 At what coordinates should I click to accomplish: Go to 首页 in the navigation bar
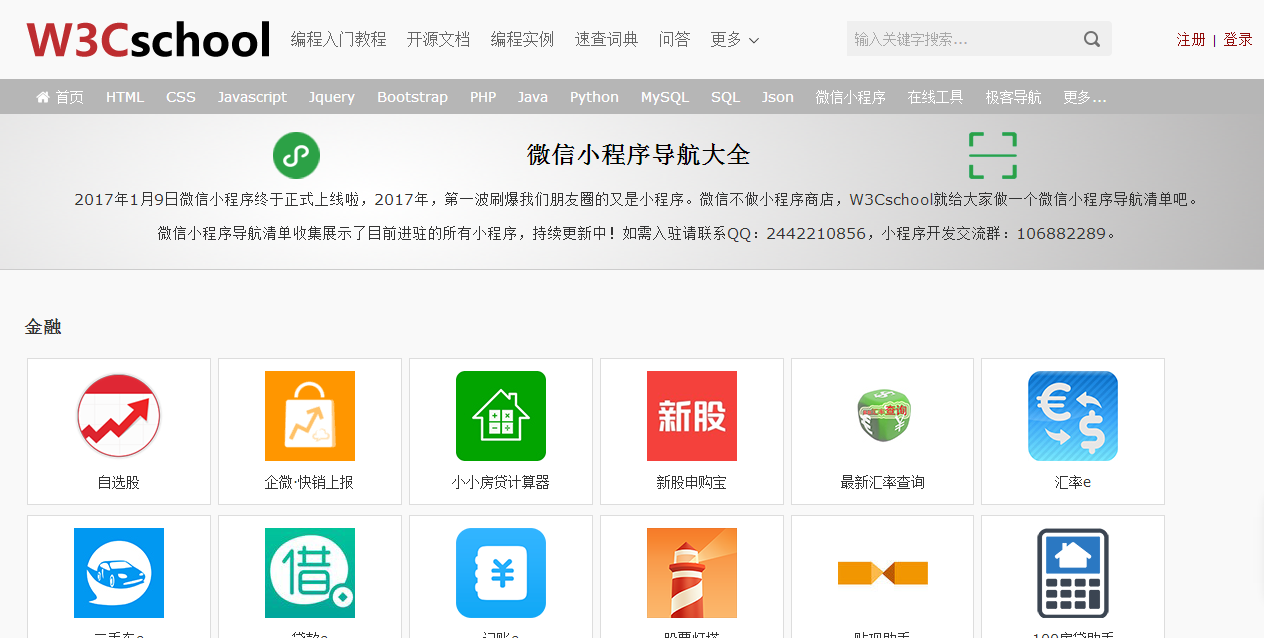pos(60,97)
